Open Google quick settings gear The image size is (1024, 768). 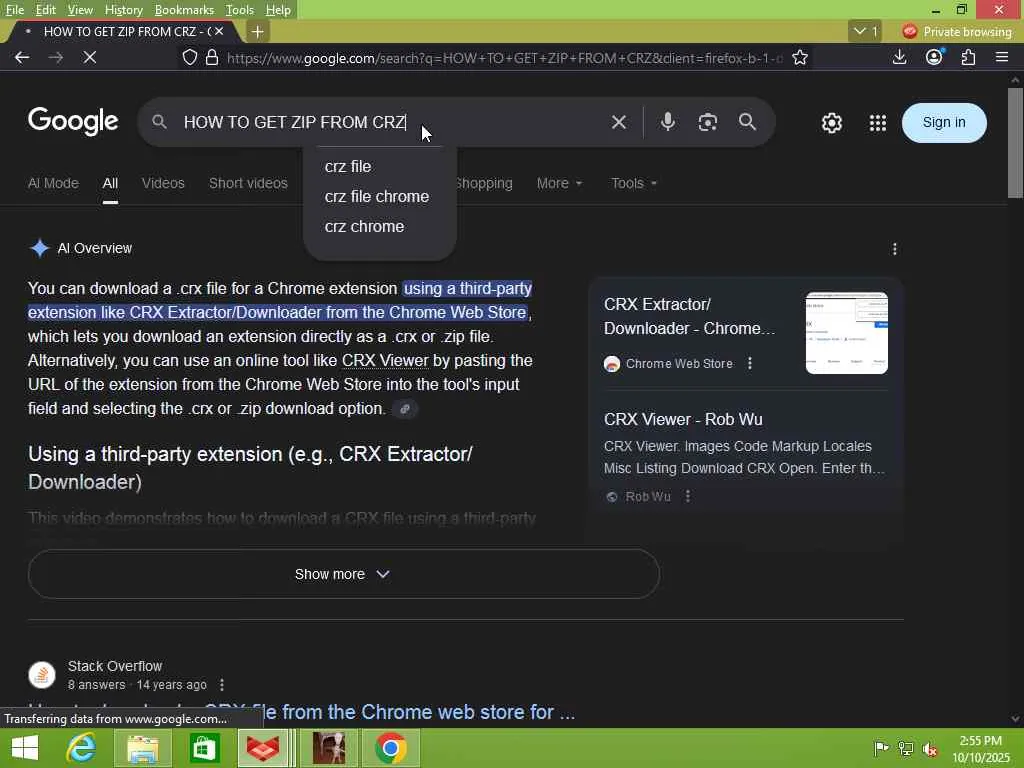[831, 123]
